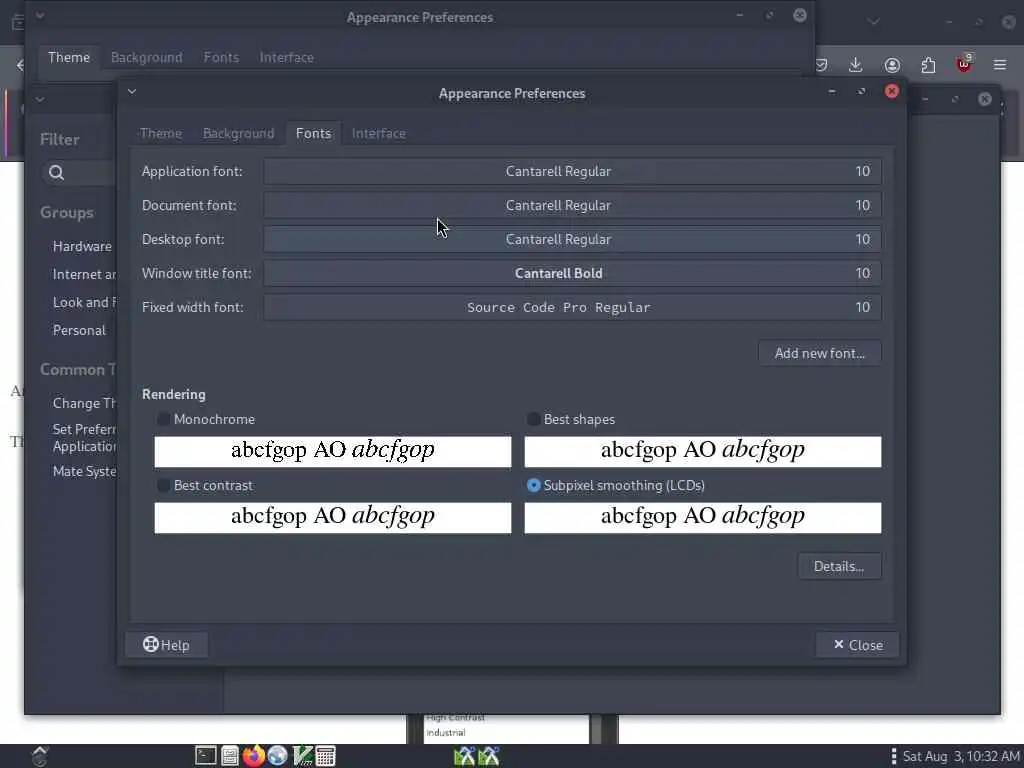Viewport: 1024px width, 768px height.
Task: Choose the Application font selector
Action: (x=572, y=171)
